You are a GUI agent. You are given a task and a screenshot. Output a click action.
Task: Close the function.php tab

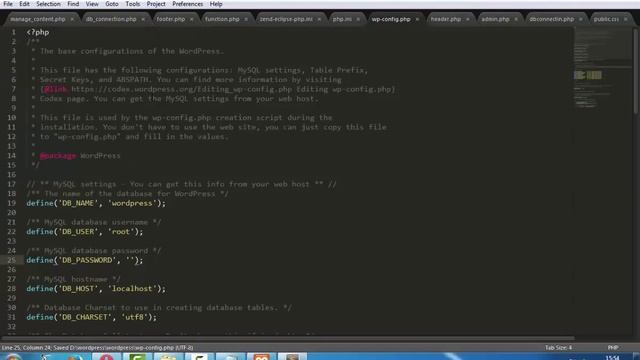click(x=246, y=19)
